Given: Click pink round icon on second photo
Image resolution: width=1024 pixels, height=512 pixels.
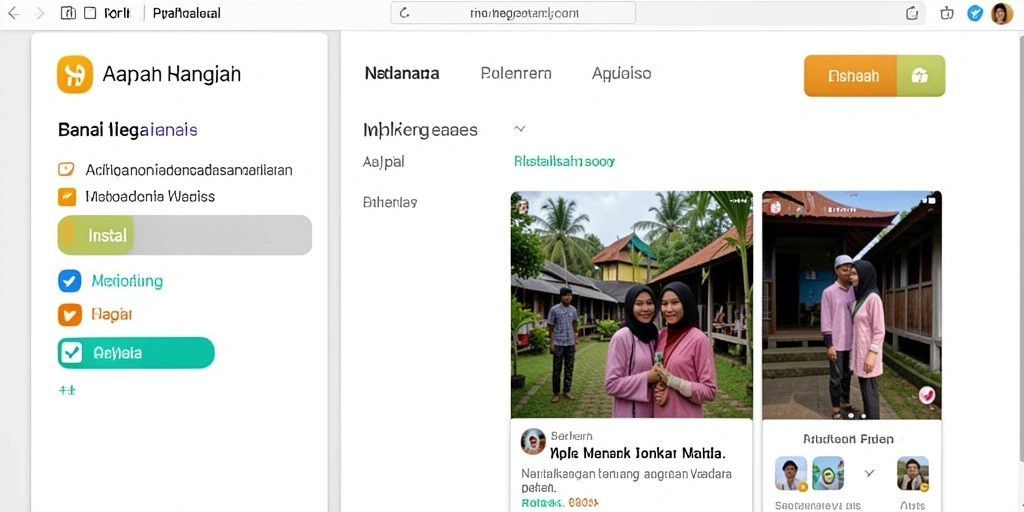Looking at the screenshot, I should pyautogui.click(x=927, y=394).
